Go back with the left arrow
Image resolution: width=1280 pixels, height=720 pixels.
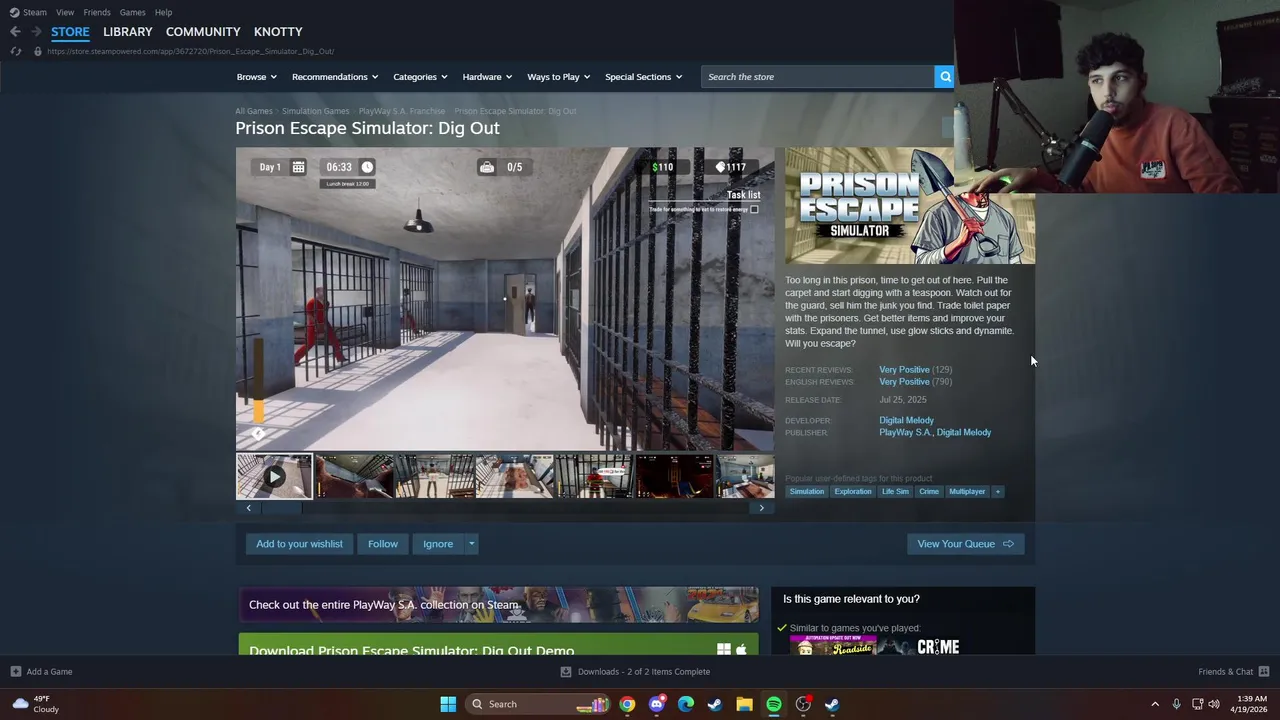tap(15, 32)
